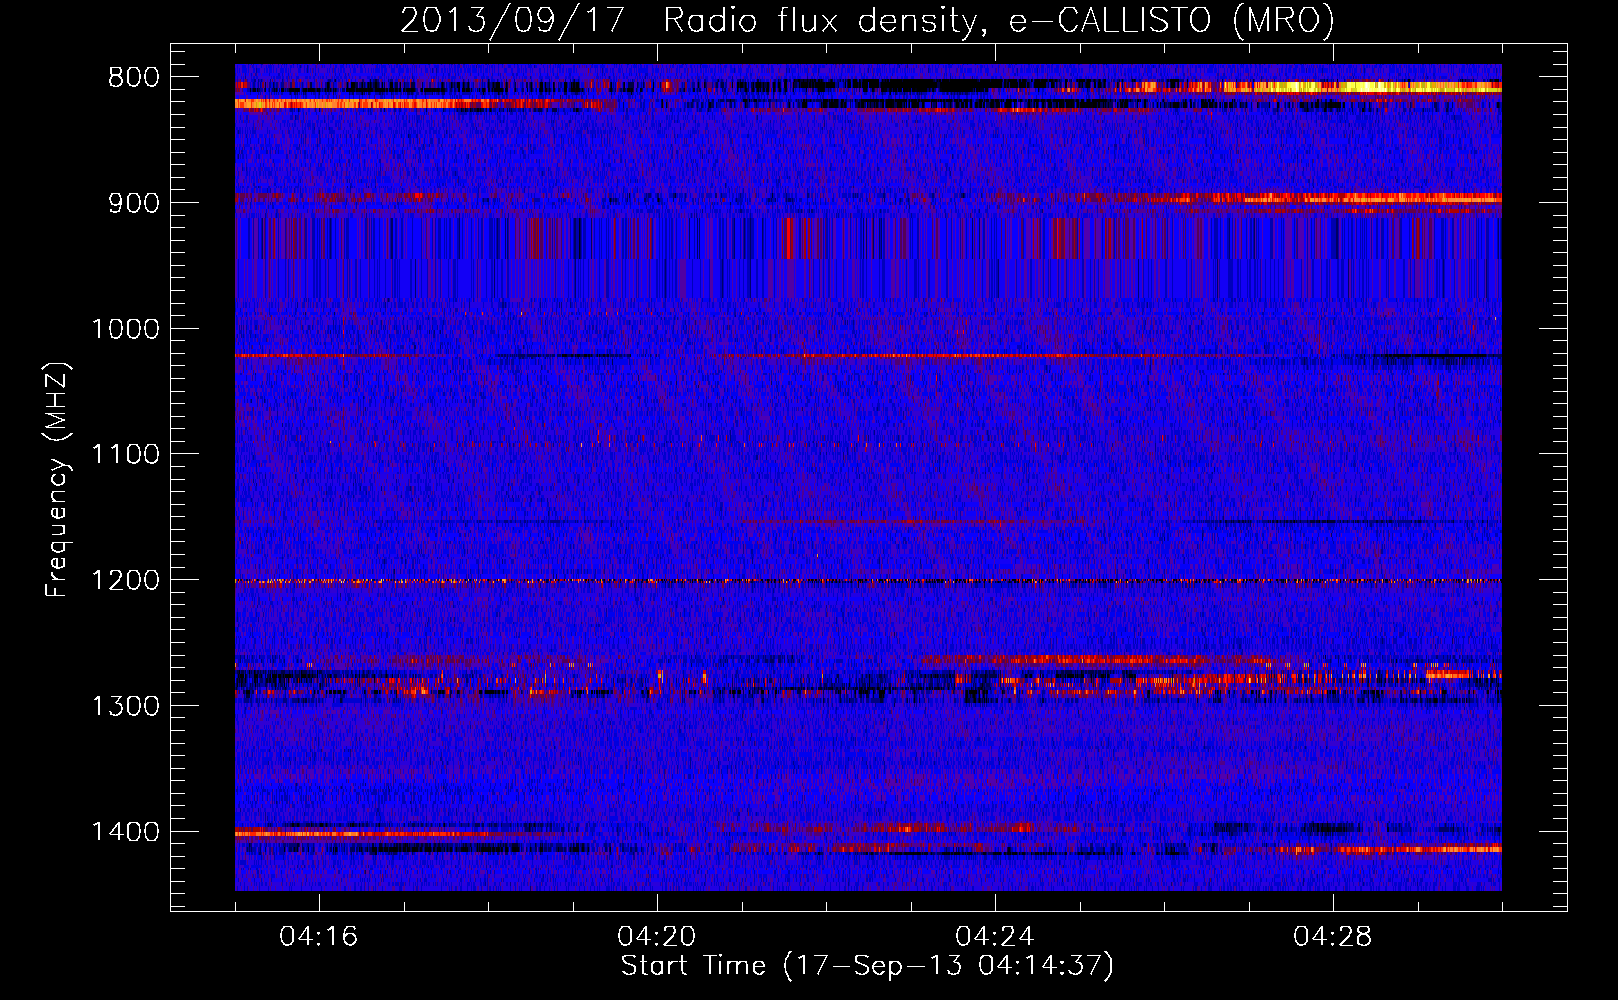Viewport: 1618px width, 1000px height.
Task: Click the 1000 frequency tick label
Action: coord(125,329)
